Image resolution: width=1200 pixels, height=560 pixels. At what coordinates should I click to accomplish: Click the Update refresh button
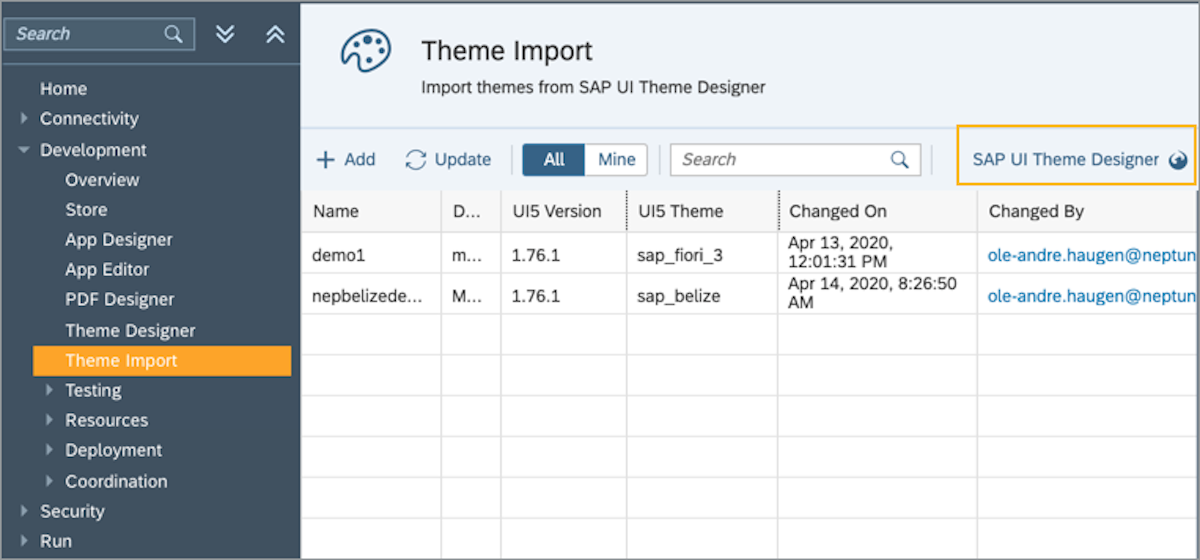(x=448, y=160)
